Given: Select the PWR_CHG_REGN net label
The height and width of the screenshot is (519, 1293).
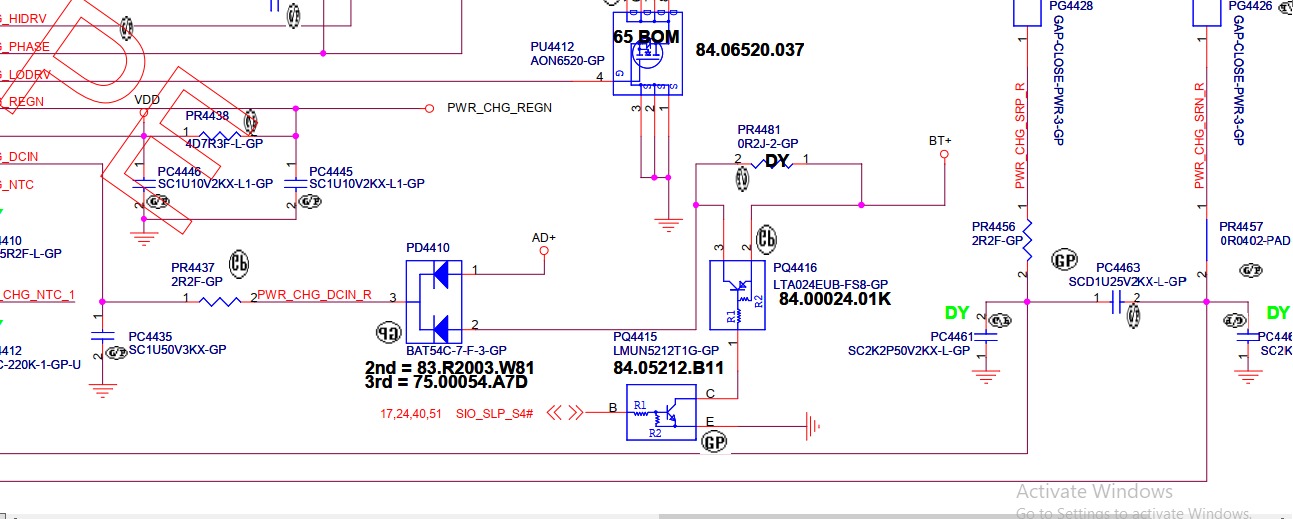Looking at the screenshot, I should tap(499, 108).
